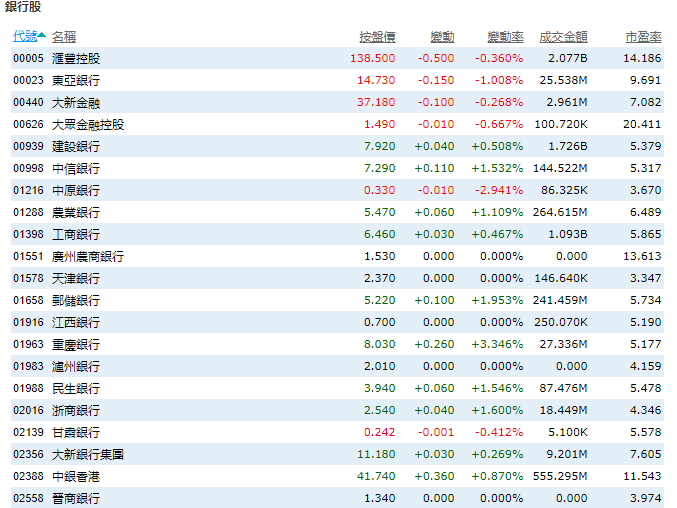Select stock code 02139

pyautogui.click(x=26, y=432)
